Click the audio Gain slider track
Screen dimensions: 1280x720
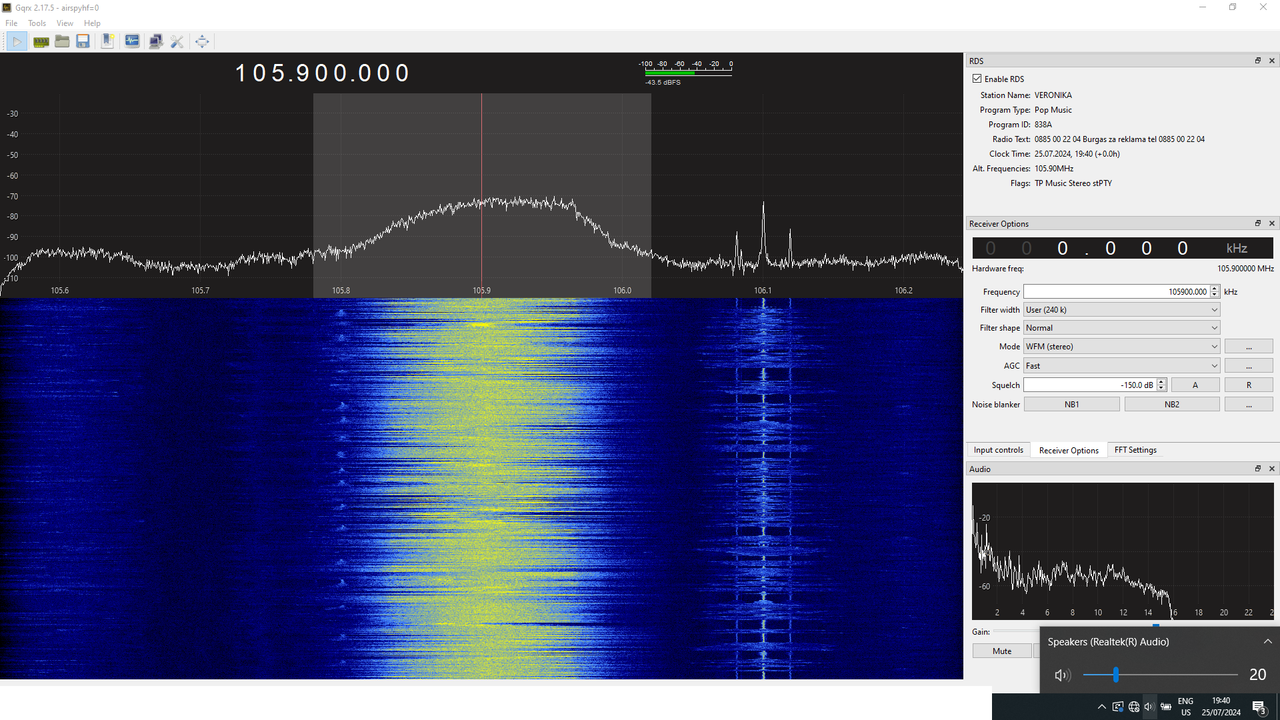click(1018, 631)
